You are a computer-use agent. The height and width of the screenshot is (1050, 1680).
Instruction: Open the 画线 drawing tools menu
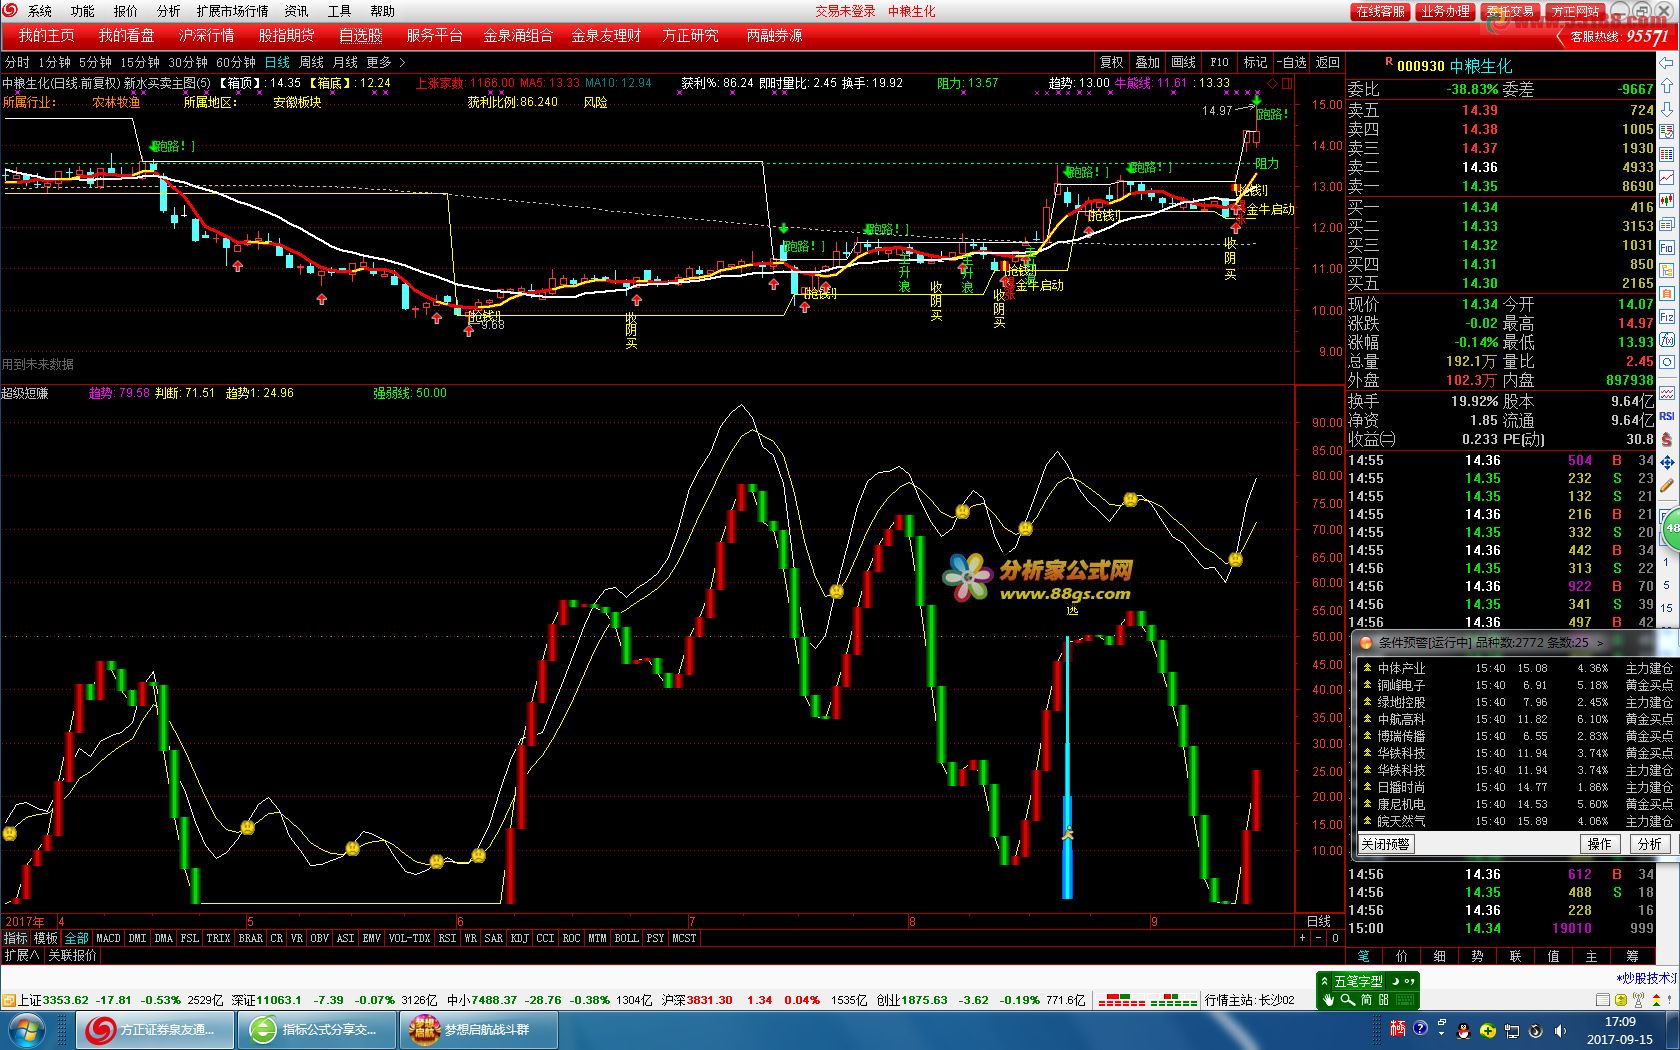click(1184, 62)
